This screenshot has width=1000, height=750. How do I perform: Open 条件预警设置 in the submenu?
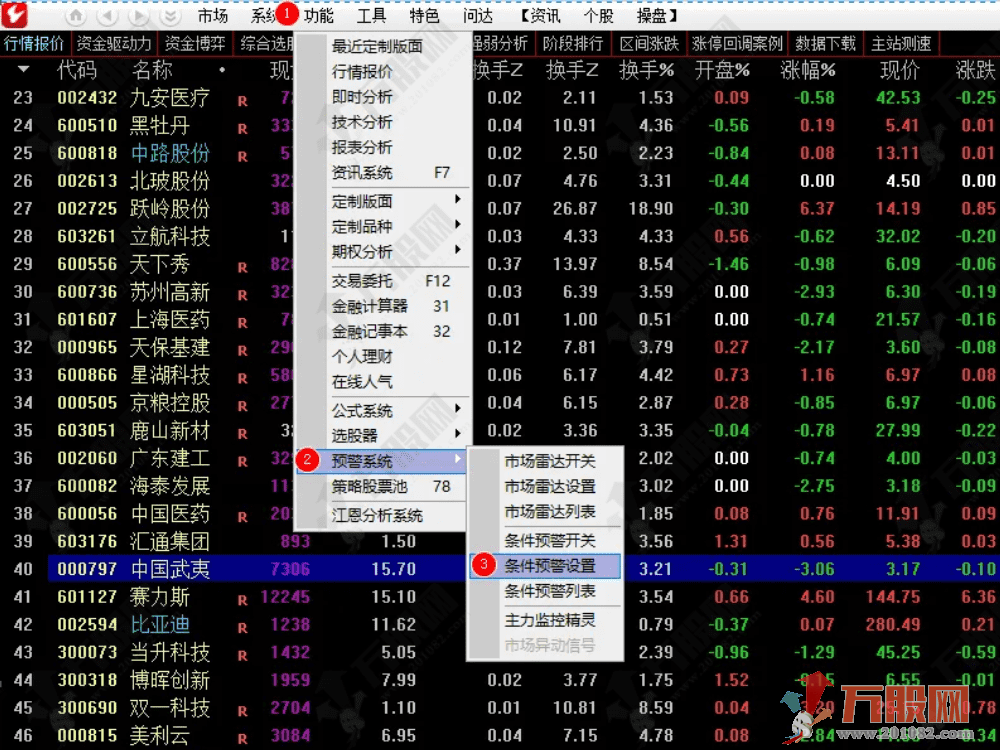click(545, 566)
